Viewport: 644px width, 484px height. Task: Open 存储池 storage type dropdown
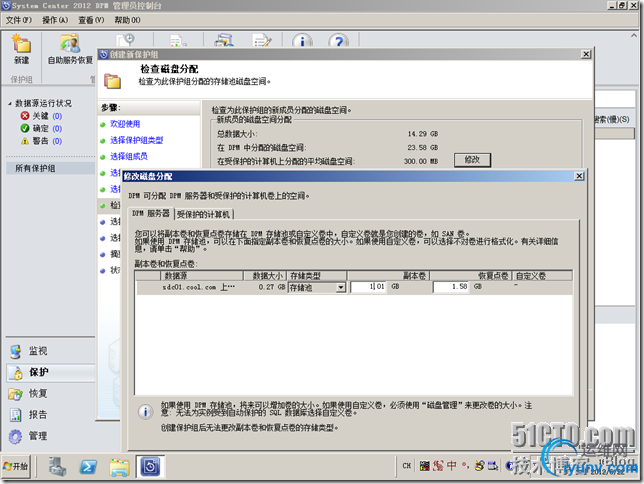340,287
